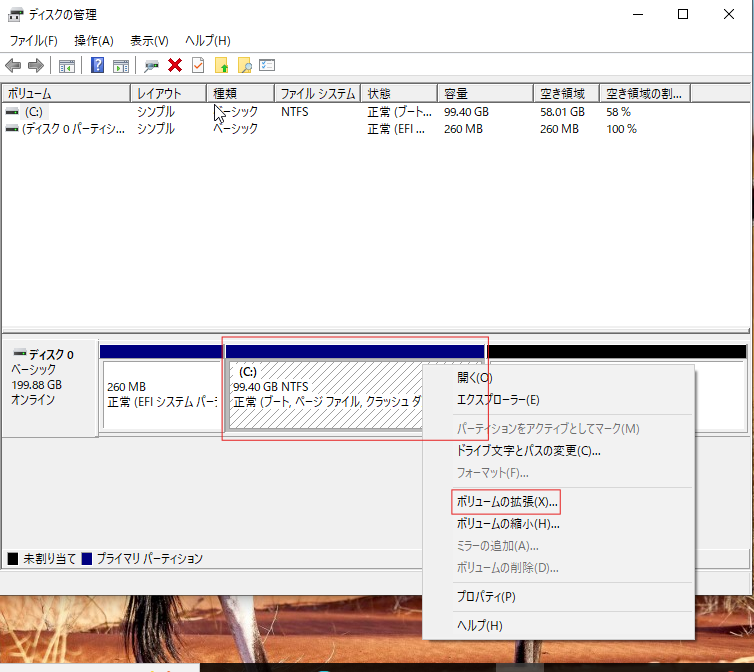Click the 正常 (EFI ... status cell
The width and height of the screenshot is (754, 672).
point(396,129)
